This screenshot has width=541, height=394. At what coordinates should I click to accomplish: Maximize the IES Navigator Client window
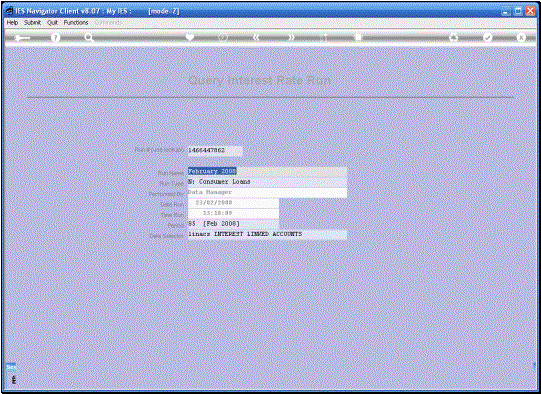coord(518,11)
